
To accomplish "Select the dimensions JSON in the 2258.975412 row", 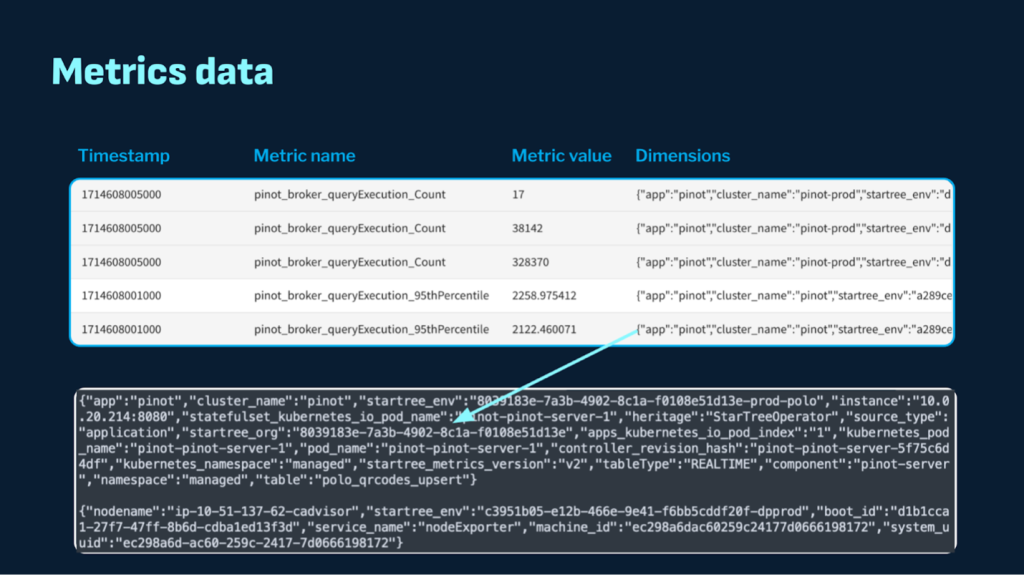I will [x=793, y=296].
